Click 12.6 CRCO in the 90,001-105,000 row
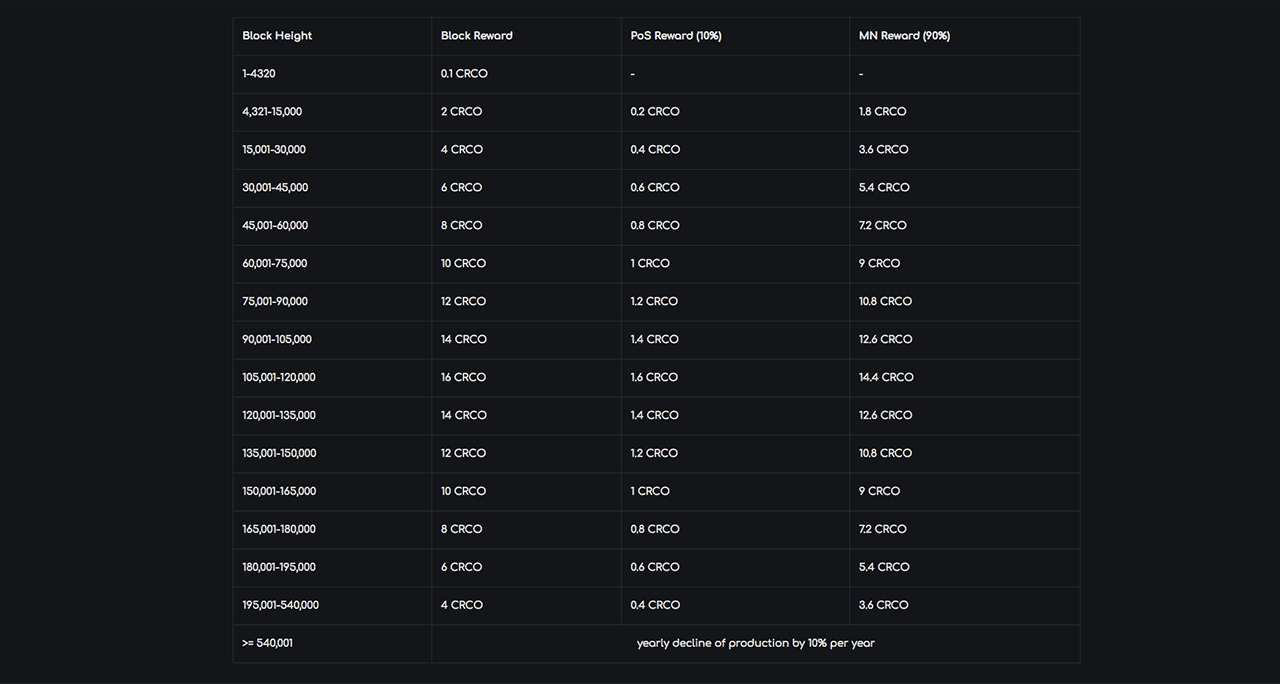 click(x=965, y=340)
